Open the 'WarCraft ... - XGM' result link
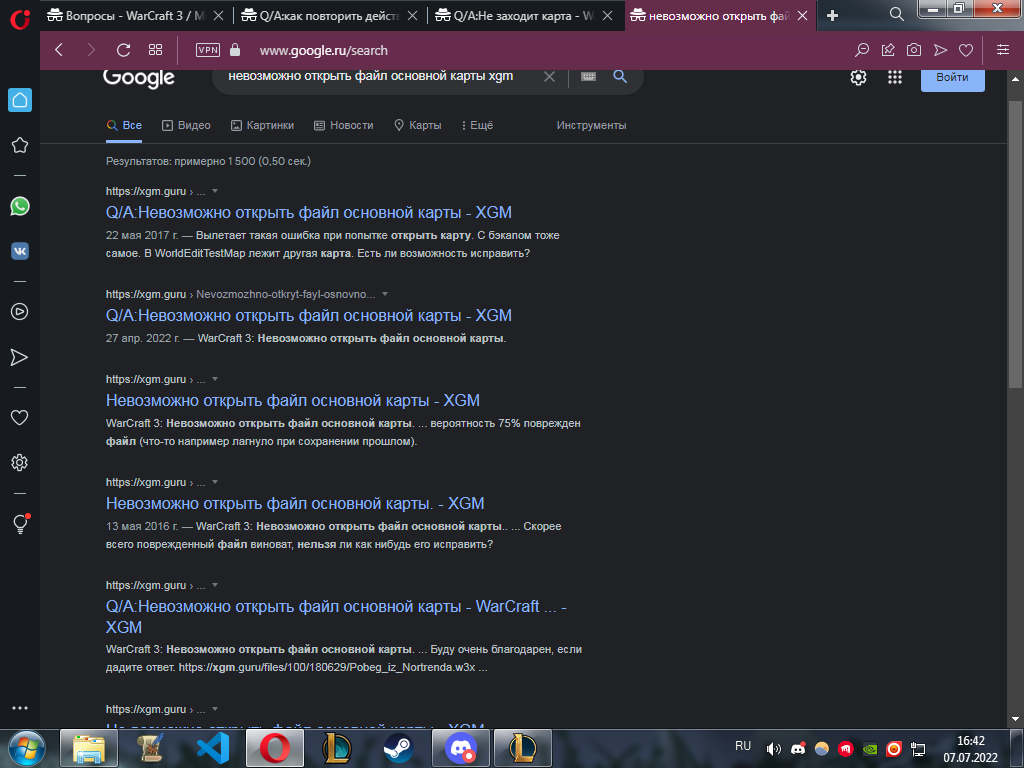Viewport: 1024px width, 768px height. click(336, 616)
